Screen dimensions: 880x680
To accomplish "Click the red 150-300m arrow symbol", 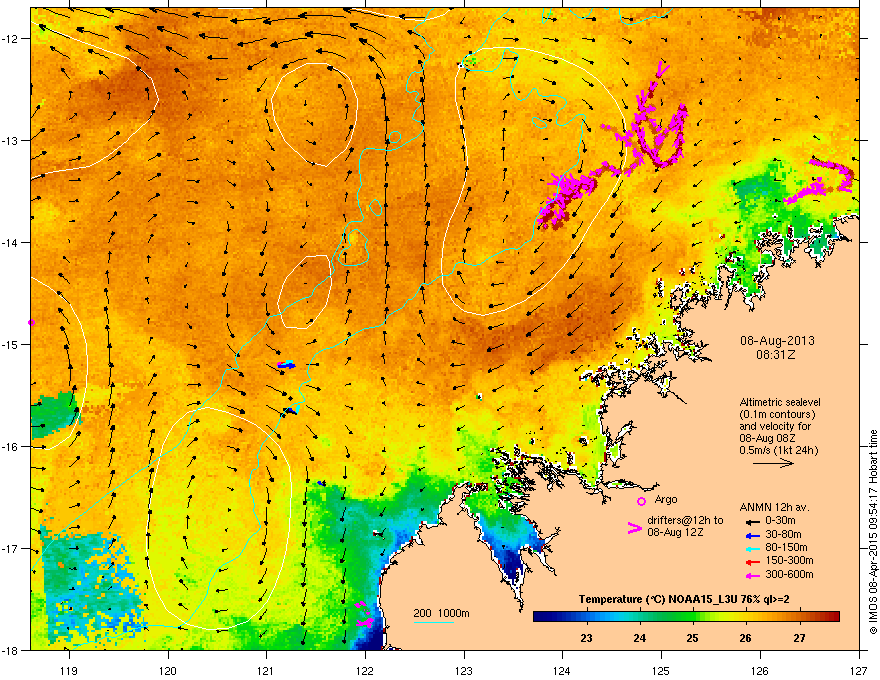I will [x=751, y=562].
